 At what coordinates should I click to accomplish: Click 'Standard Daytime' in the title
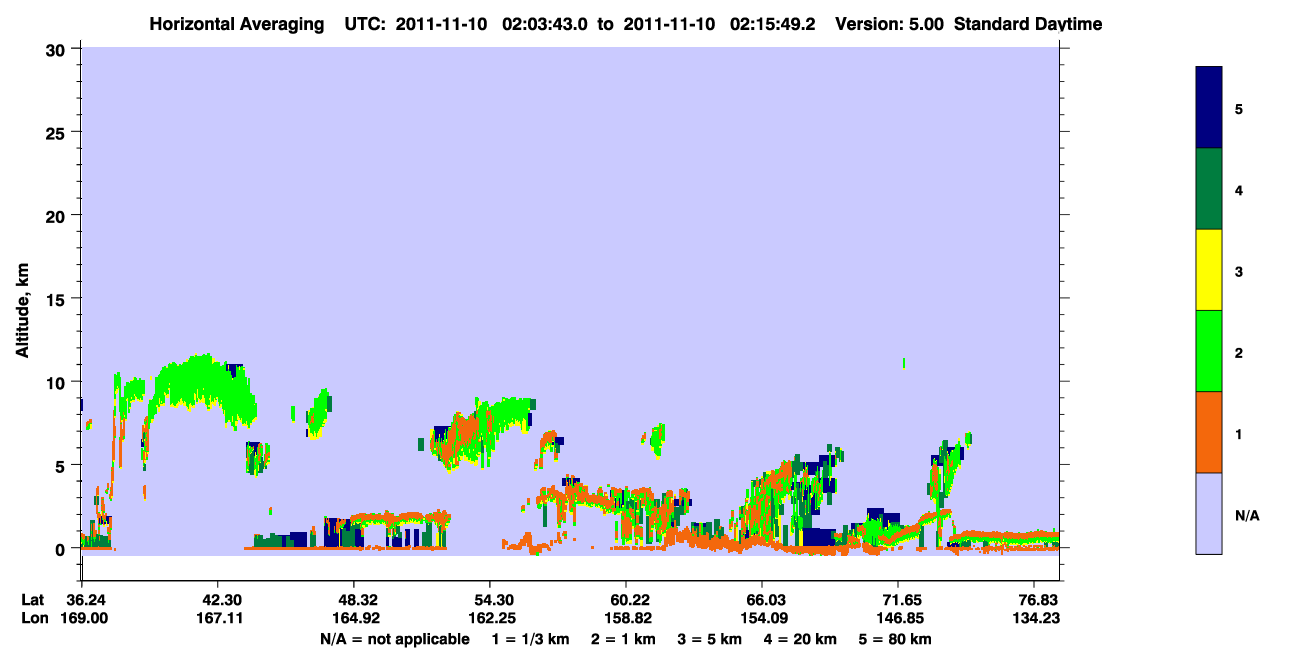tap(1029, 24)
